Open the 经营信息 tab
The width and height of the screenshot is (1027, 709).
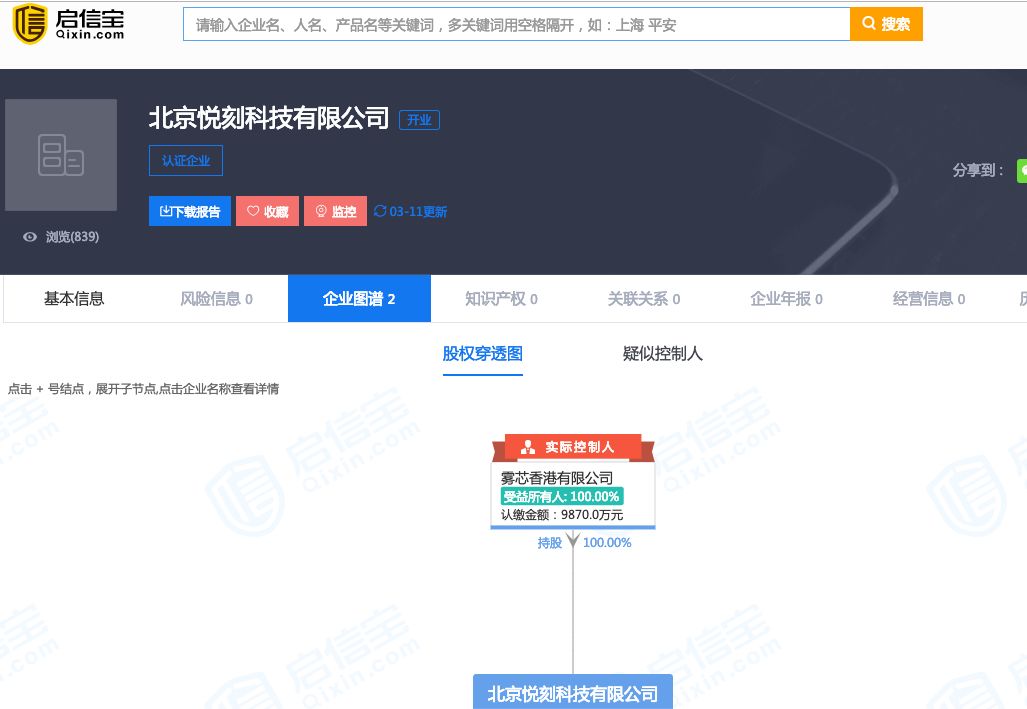pos(929,299)
